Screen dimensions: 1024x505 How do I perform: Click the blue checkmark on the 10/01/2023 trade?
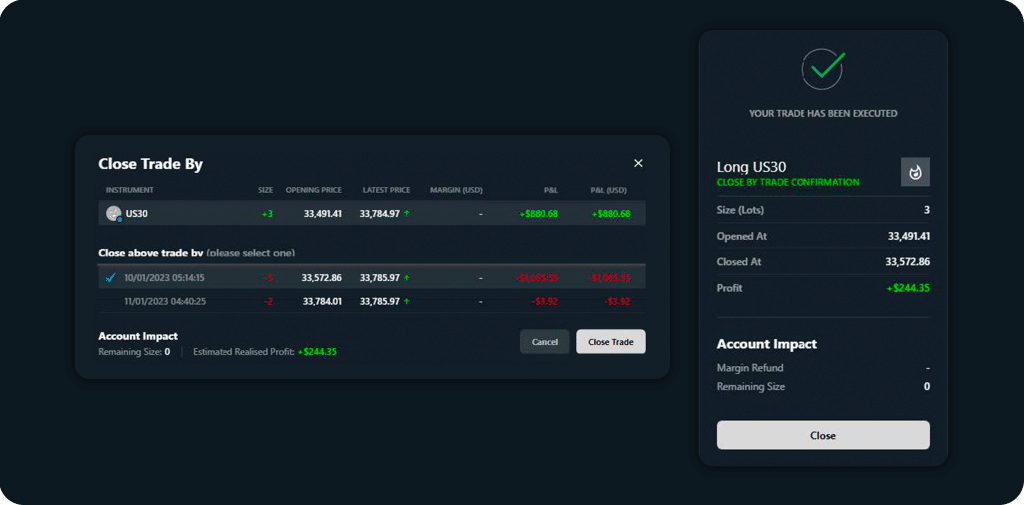pos(111,277)
